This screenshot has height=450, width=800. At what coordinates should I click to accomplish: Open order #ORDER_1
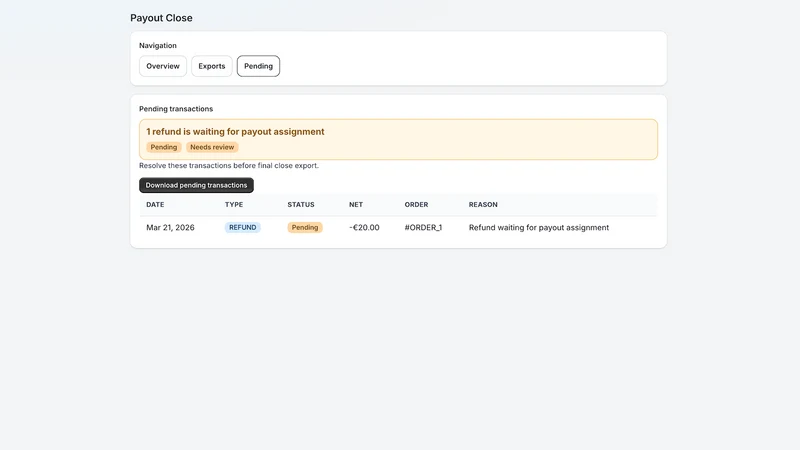423,228
